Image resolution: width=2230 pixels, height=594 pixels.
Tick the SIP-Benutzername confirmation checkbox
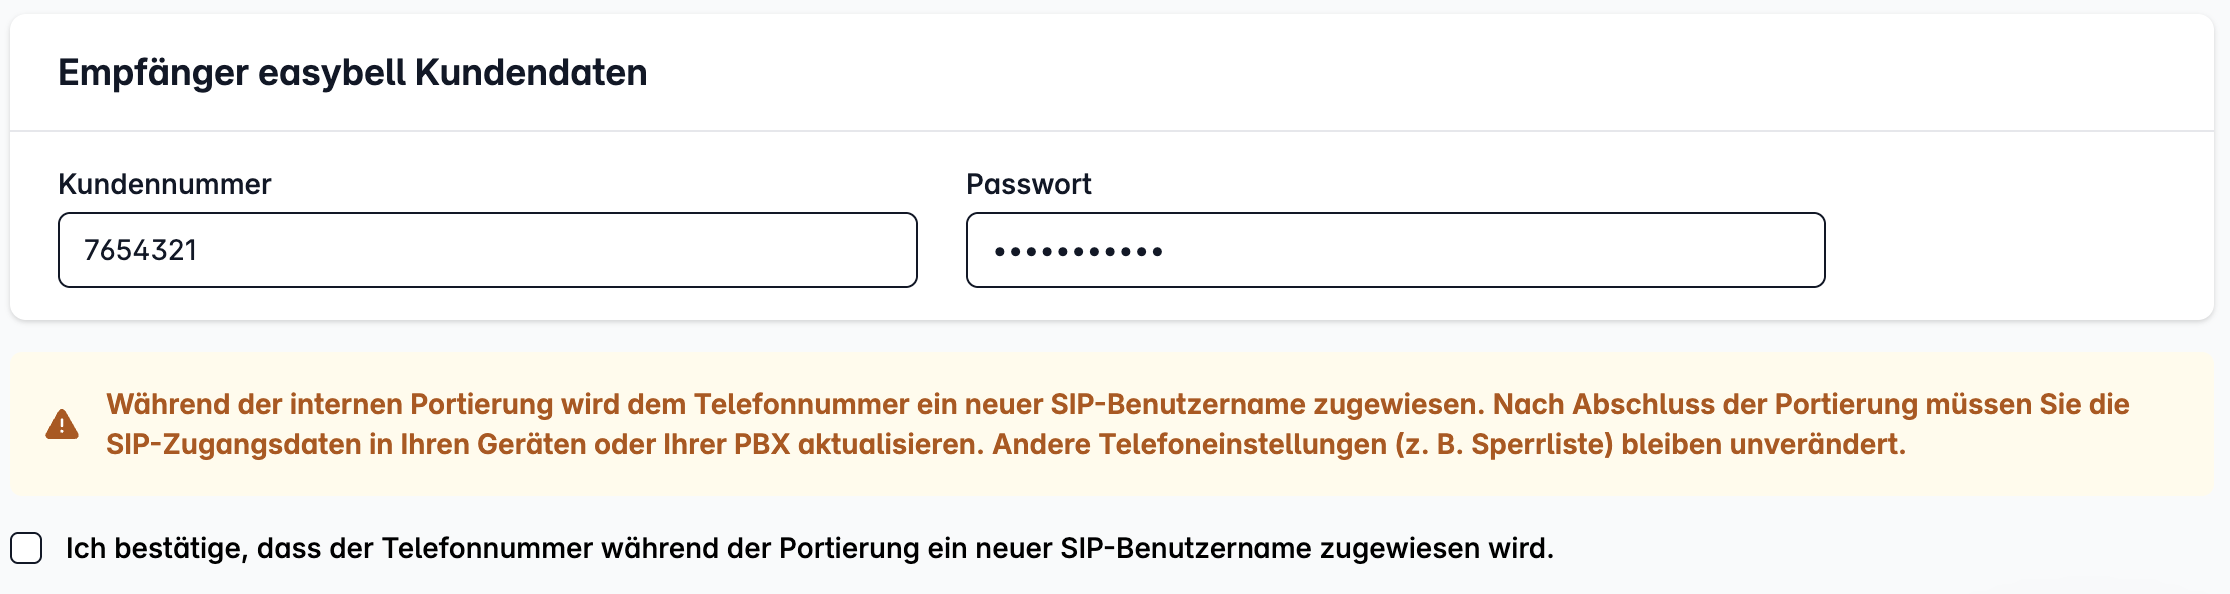(27, 548)
